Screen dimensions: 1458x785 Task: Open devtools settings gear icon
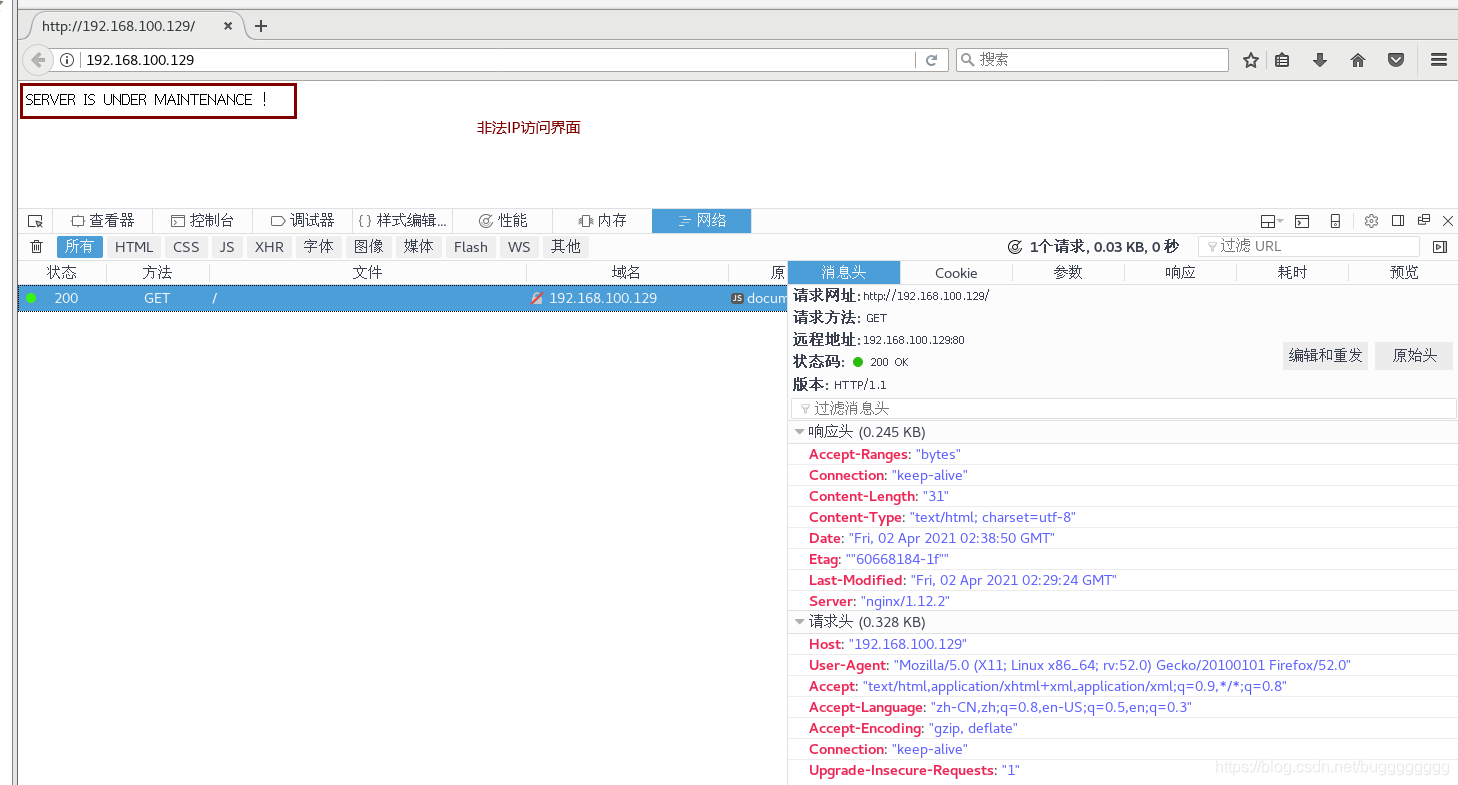click(1371, 221)
